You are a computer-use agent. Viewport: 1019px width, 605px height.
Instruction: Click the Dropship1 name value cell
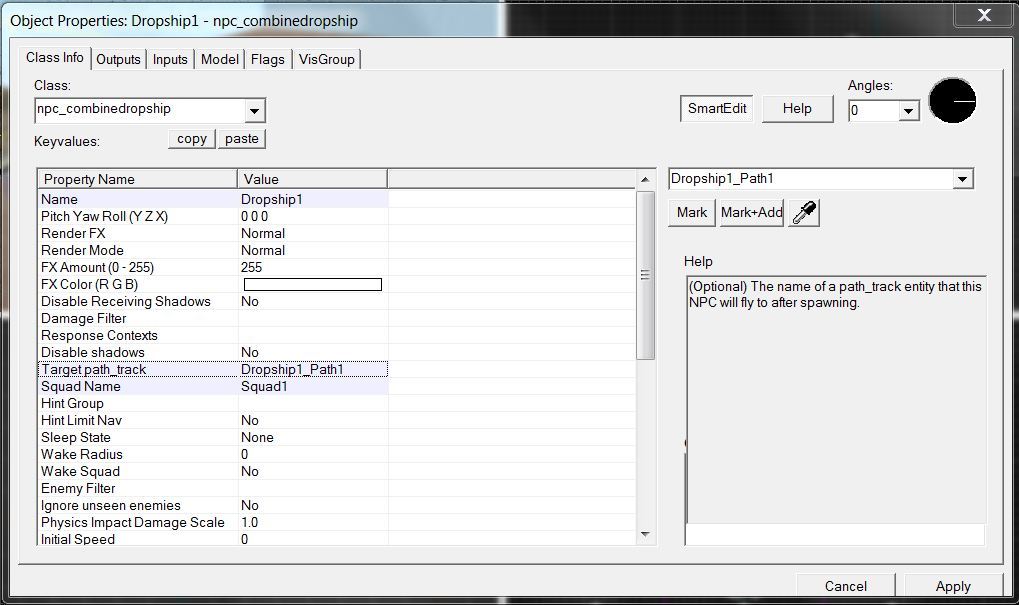[313, 200]
